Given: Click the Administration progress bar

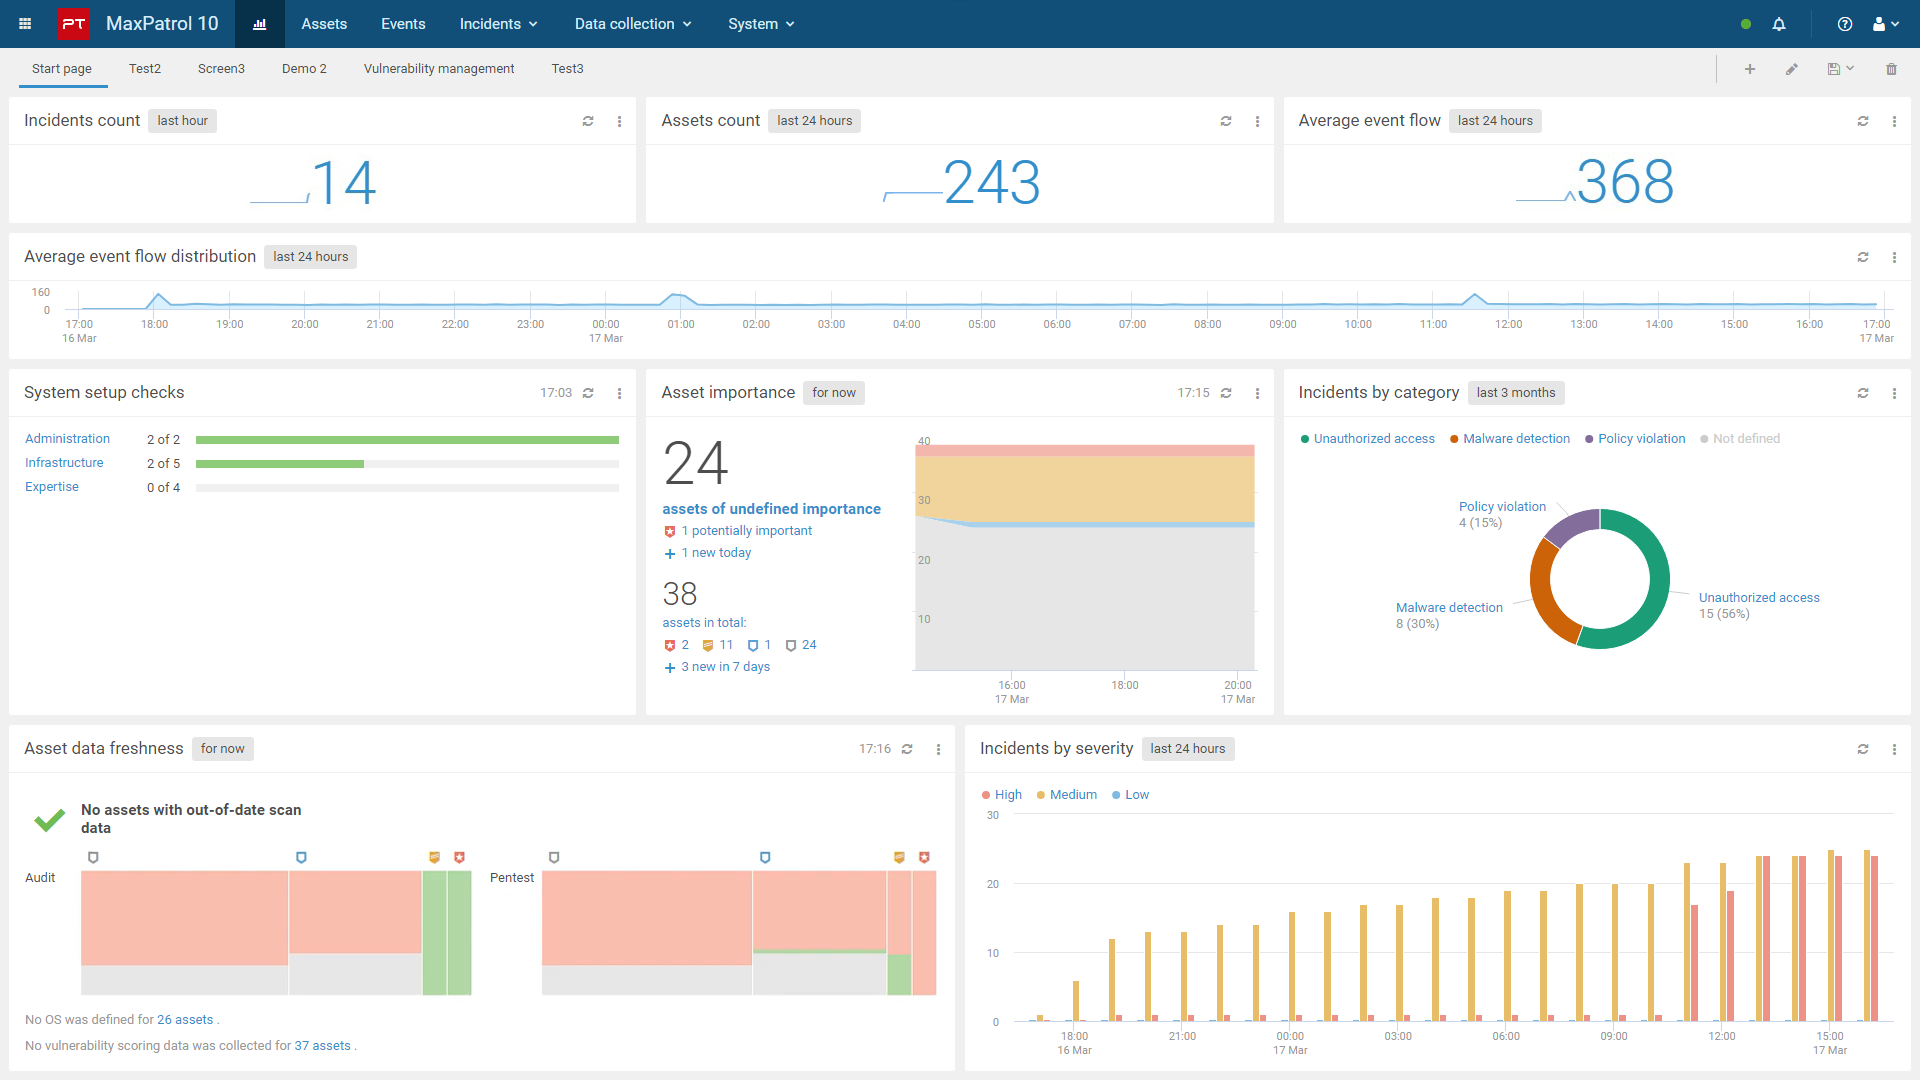Looking at the screenshot, I should (407, 440).
